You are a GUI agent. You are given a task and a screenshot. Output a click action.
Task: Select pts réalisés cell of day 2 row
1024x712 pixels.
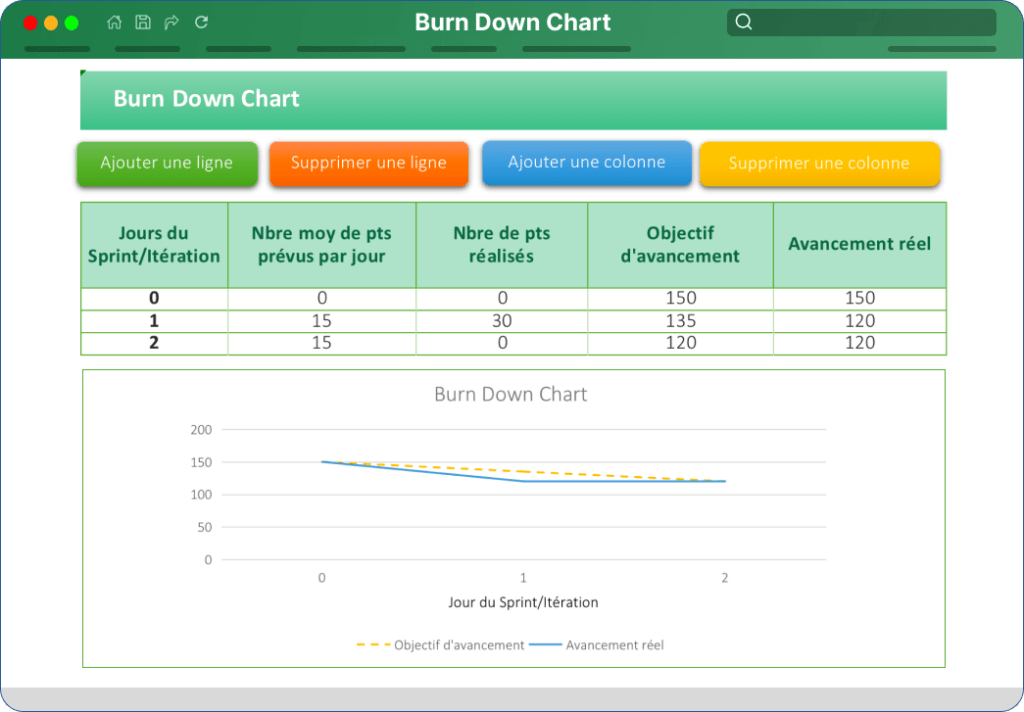(502, 344)
